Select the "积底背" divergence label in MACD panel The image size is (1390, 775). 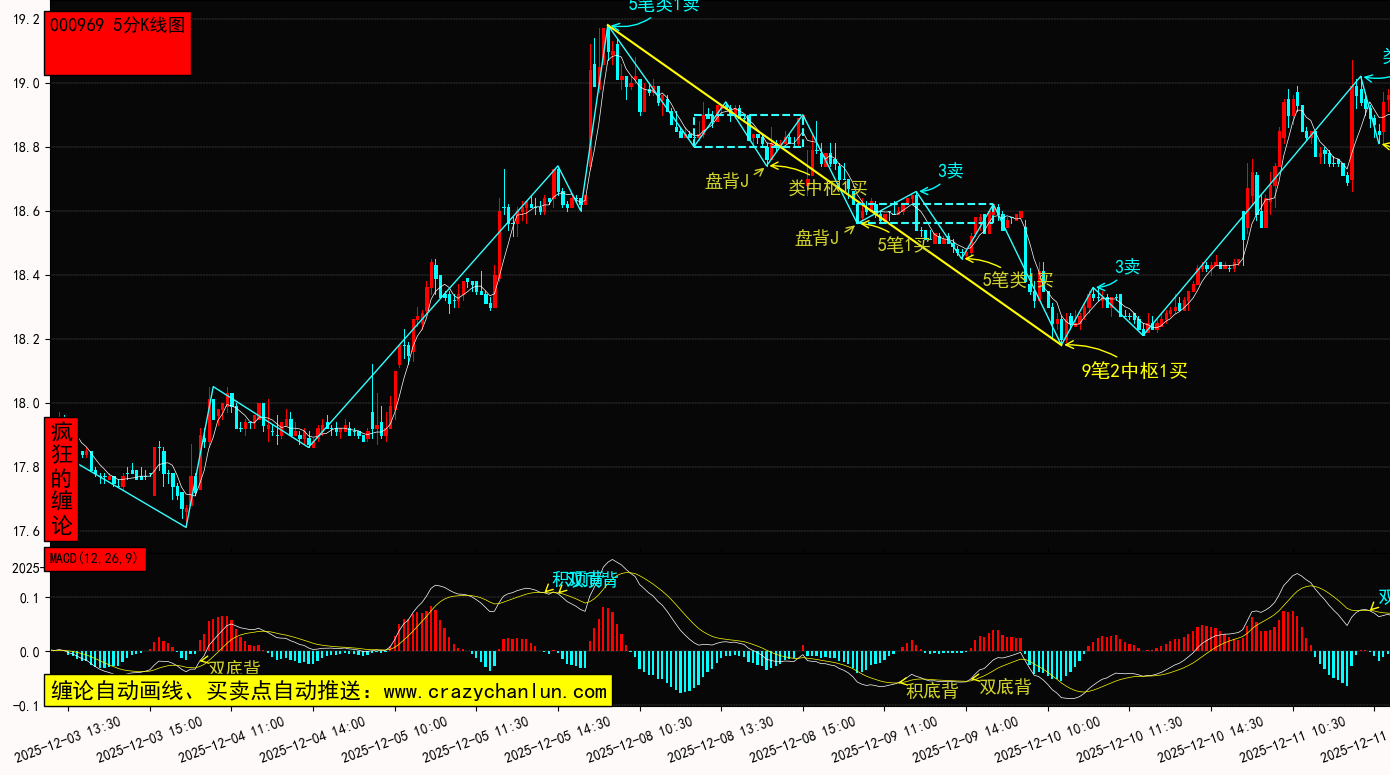[x=932, y=690]
